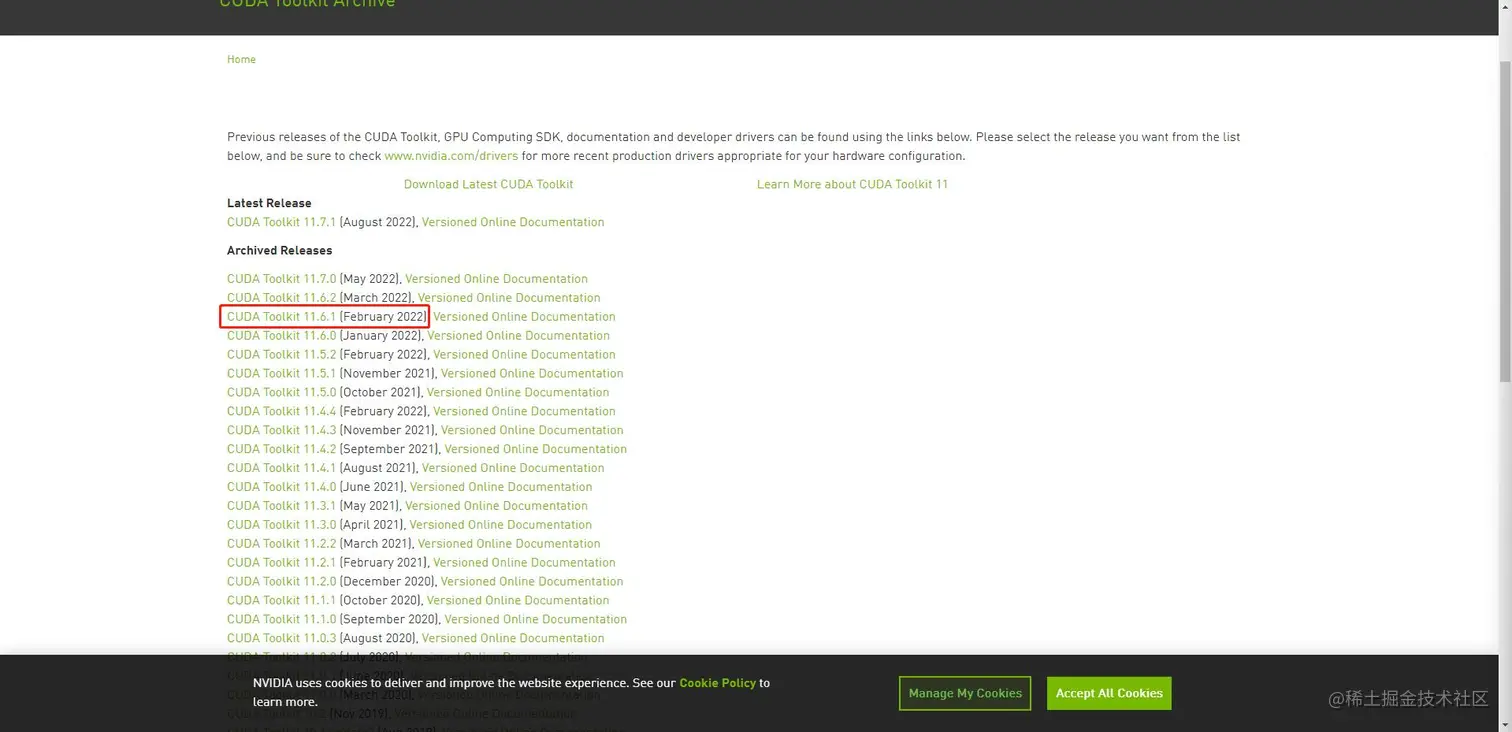The image size is (1512, 732).
Task: Open documentation for CUDA Toolkit 11.4.0
Action: (501, 487)
